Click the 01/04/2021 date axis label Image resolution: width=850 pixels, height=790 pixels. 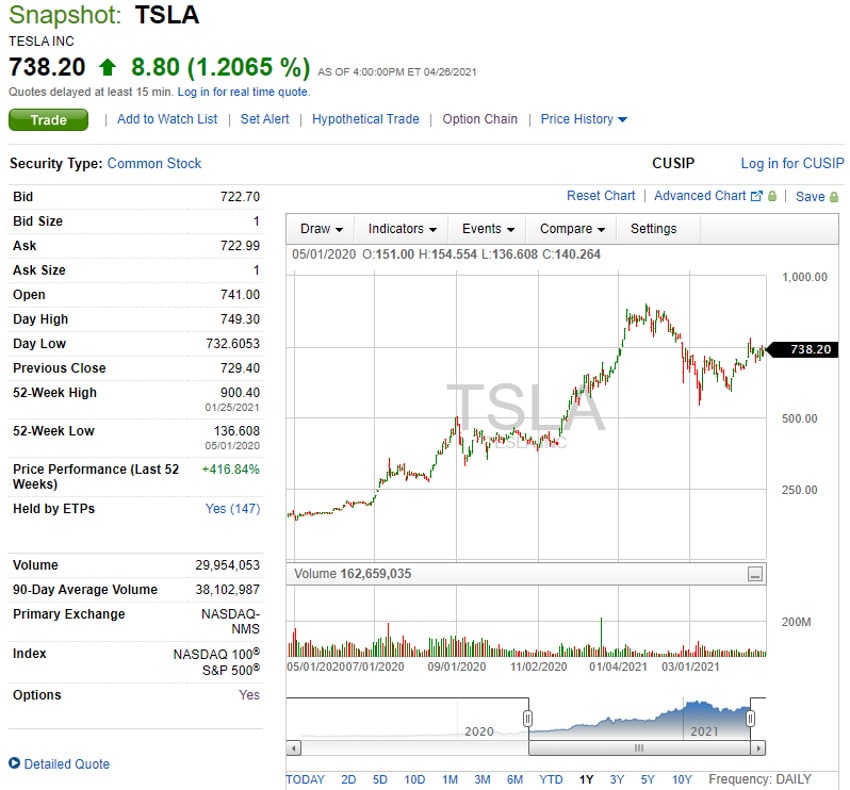point(618,667)
